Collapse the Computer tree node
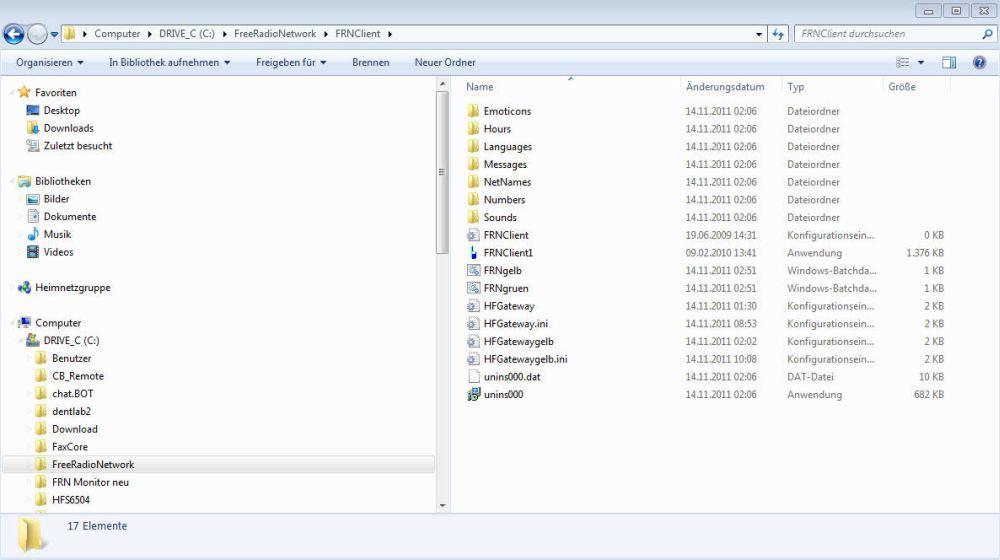 (11, 323)
